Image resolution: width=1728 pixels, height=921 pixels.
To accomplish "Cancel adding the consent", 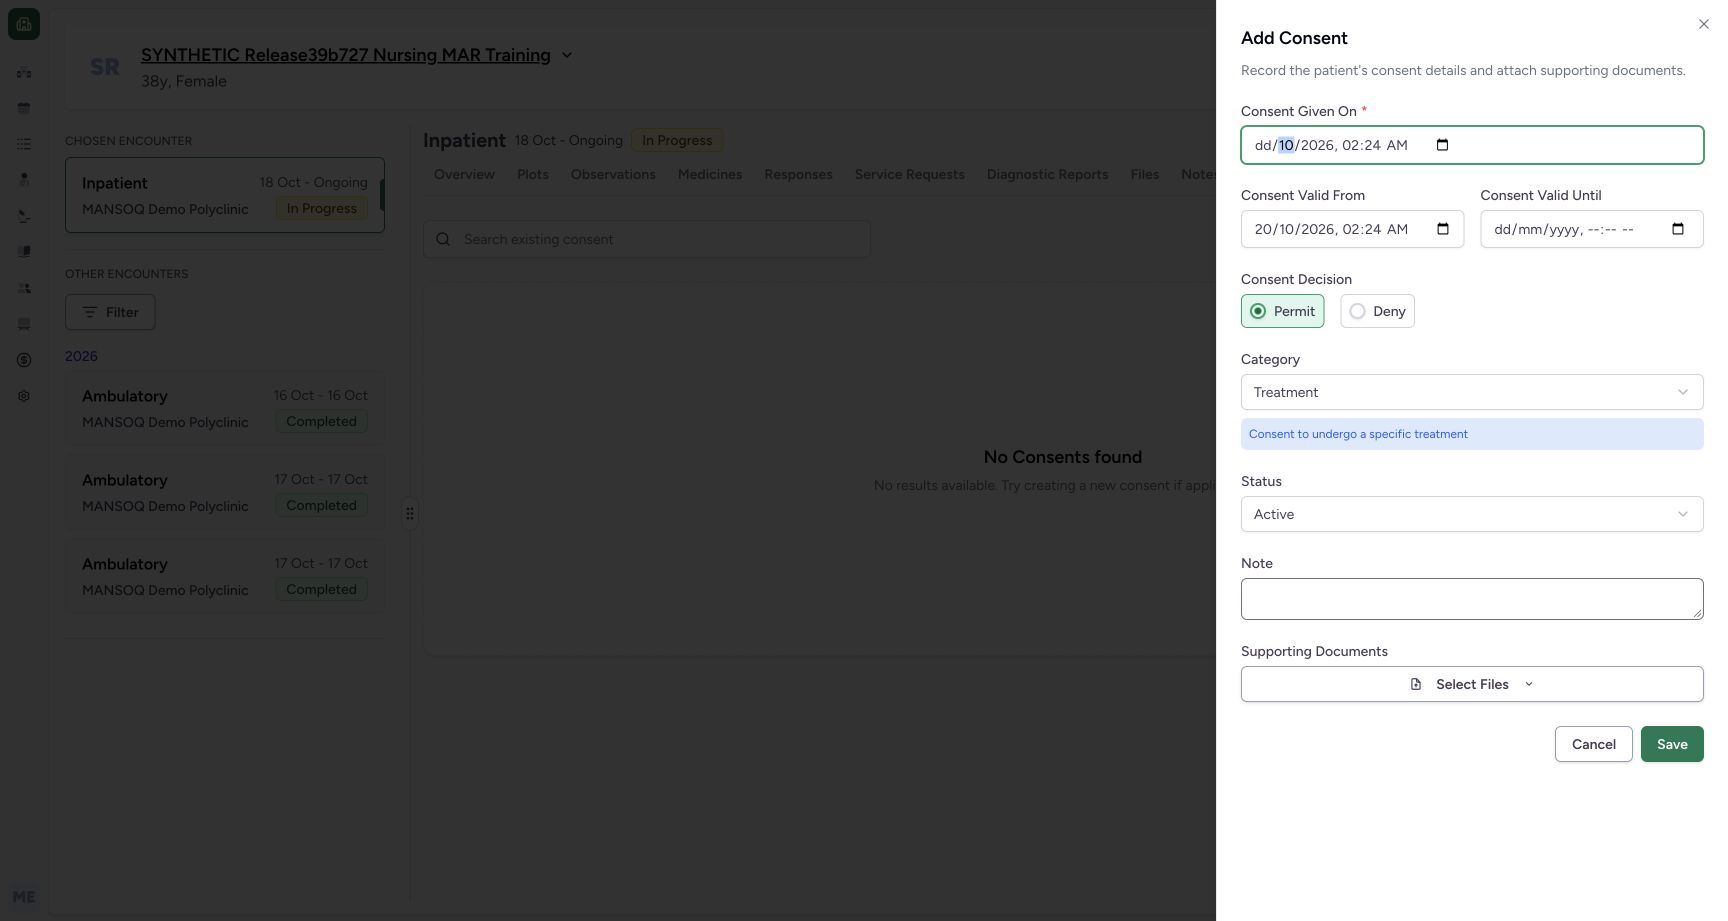I will (1593, 744).
